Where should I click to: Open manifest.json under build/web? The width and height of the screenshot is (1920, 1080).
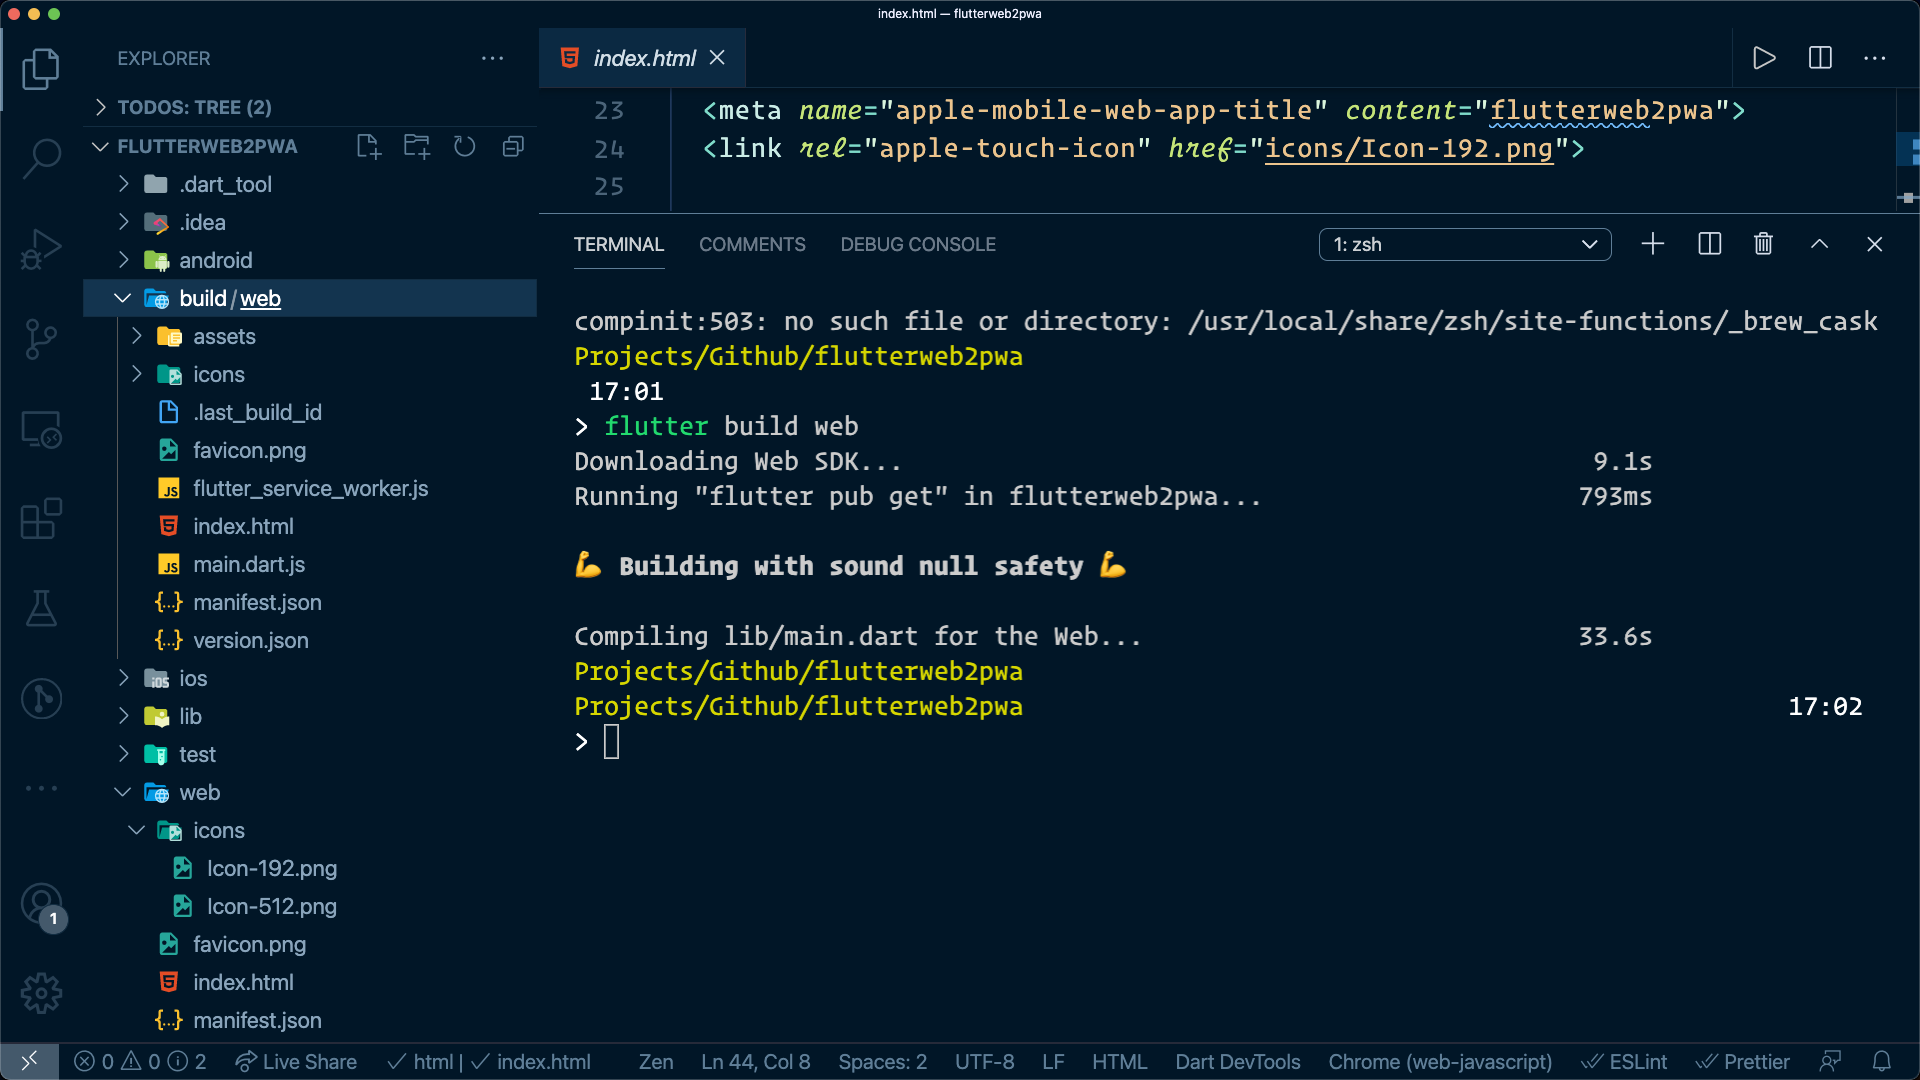click(257, 602)
